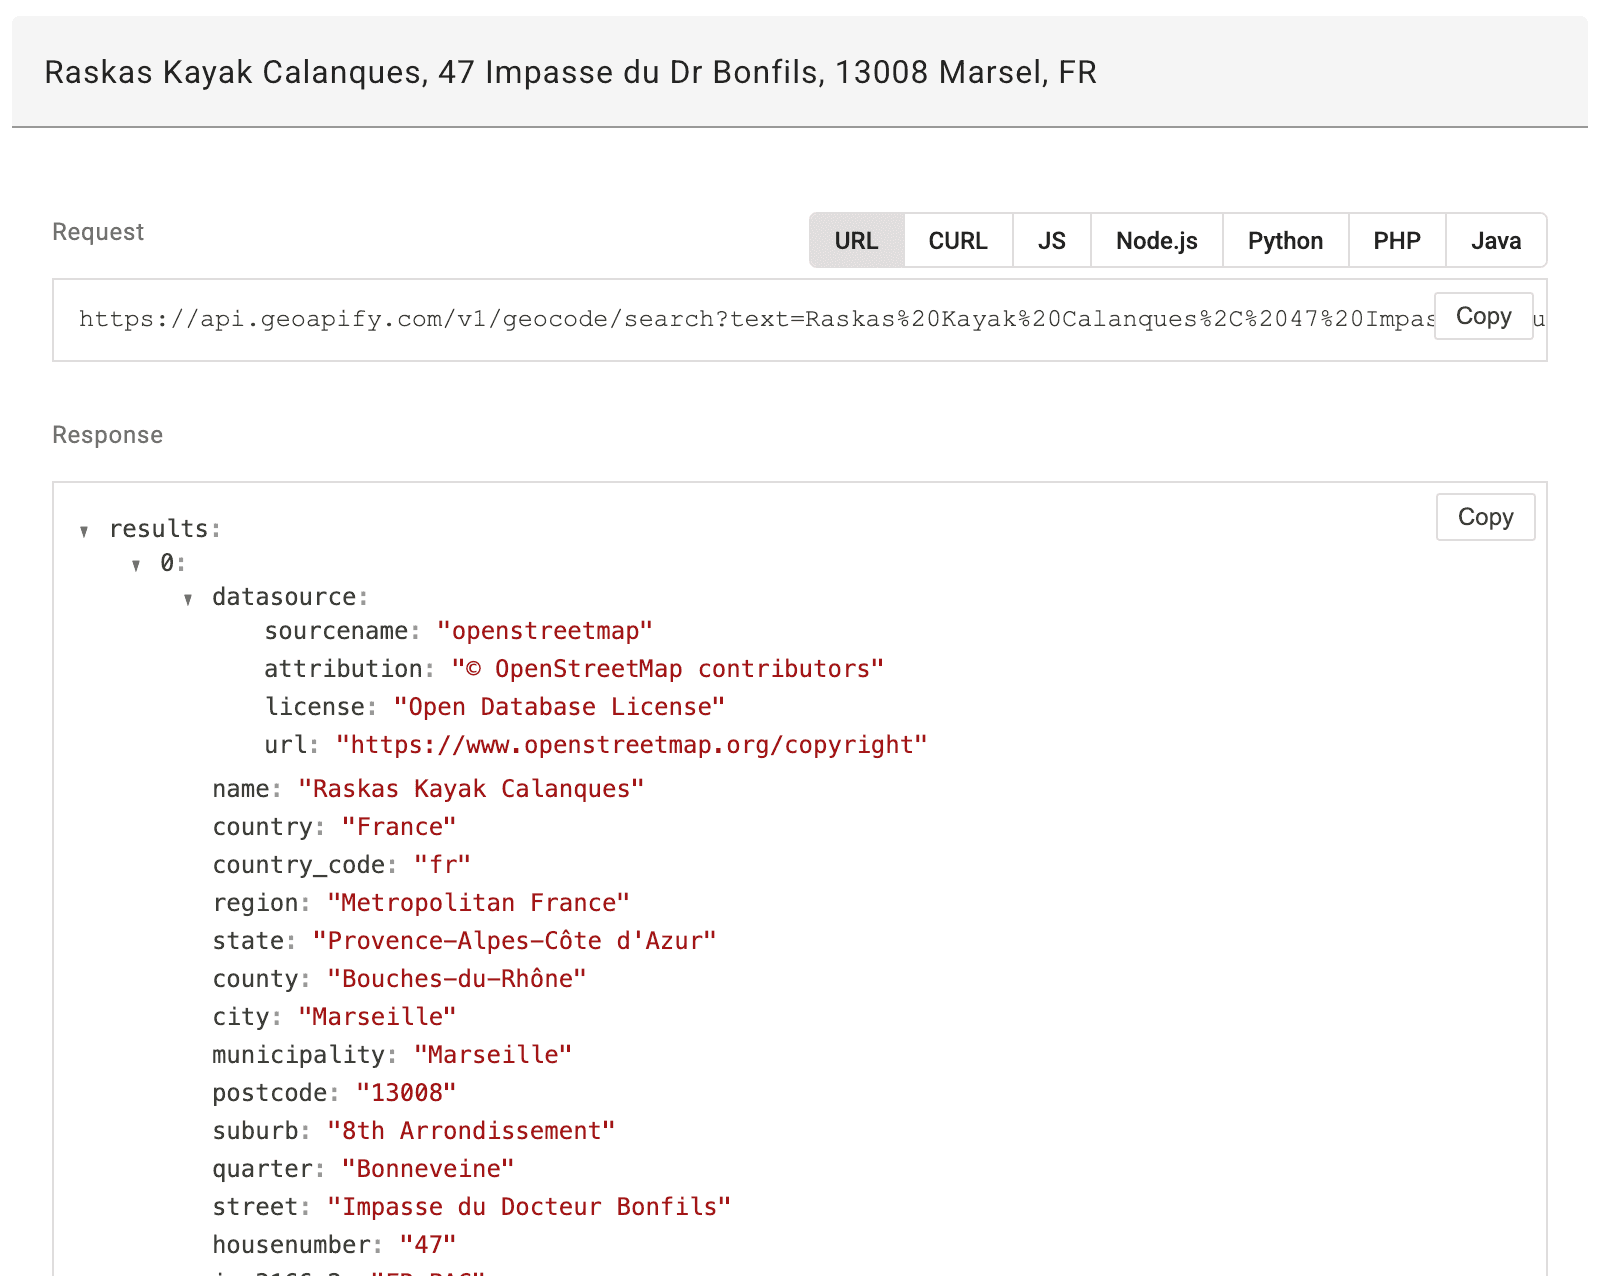Screen dimensions: 1600x1276
Task: Switch to the CURL tab
Action: click(958, 241)
